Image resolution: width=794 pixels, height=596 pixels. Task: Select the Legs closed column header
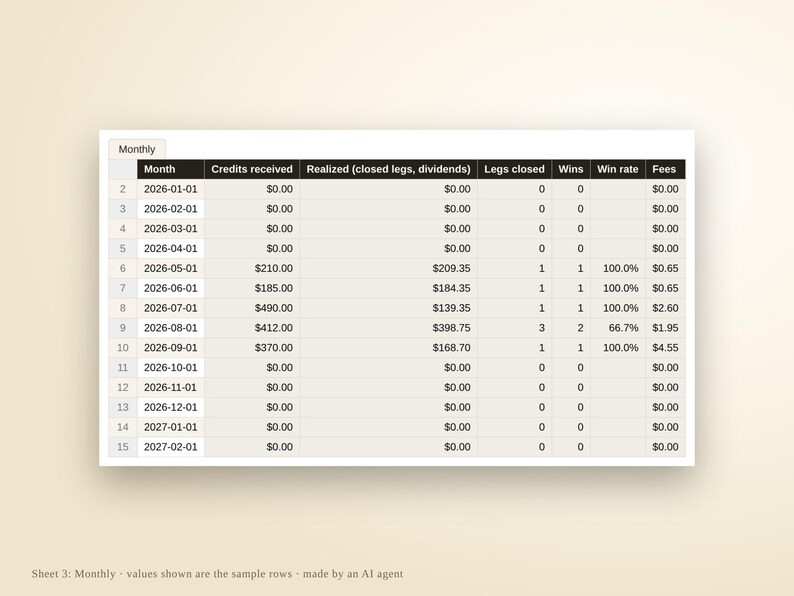[x=514, y=169]
